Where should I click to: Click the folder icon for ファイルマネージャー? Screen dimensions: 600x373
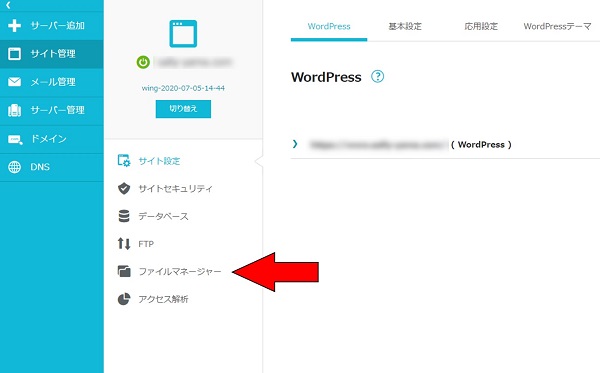click(124, 271)
